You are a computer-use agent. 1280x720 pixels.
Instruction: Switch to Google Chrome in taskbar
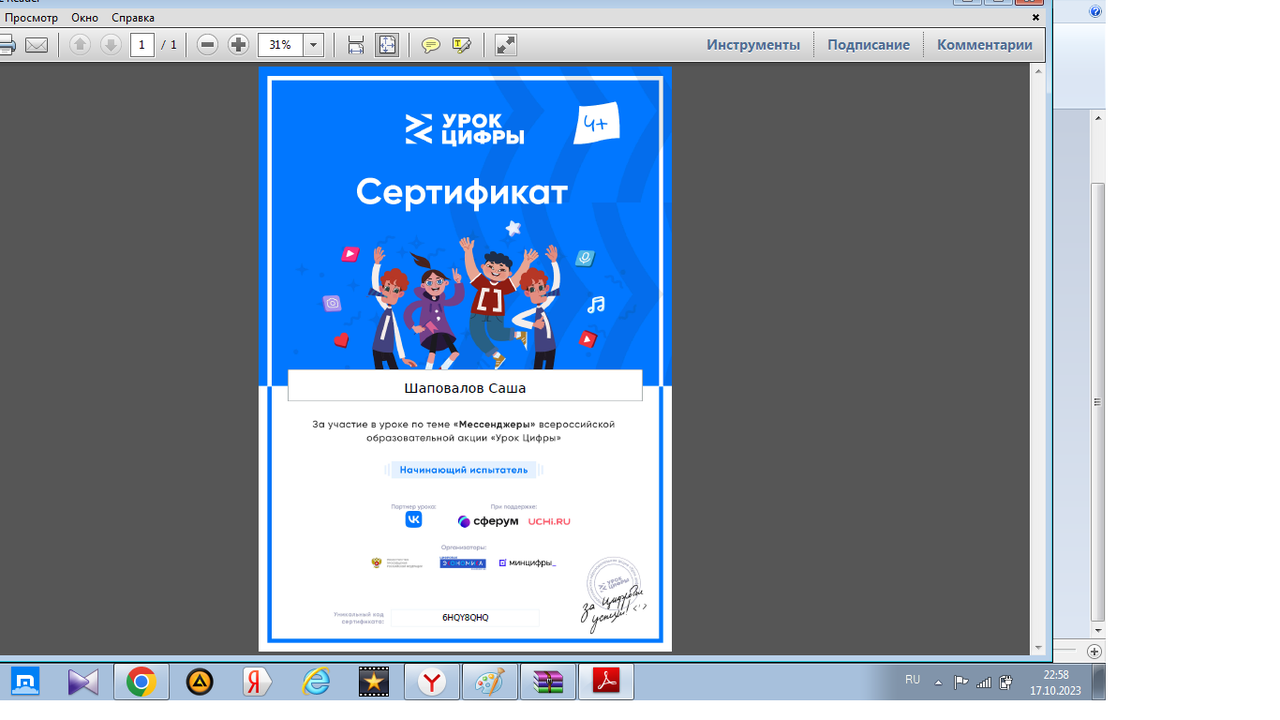[141, 682]
